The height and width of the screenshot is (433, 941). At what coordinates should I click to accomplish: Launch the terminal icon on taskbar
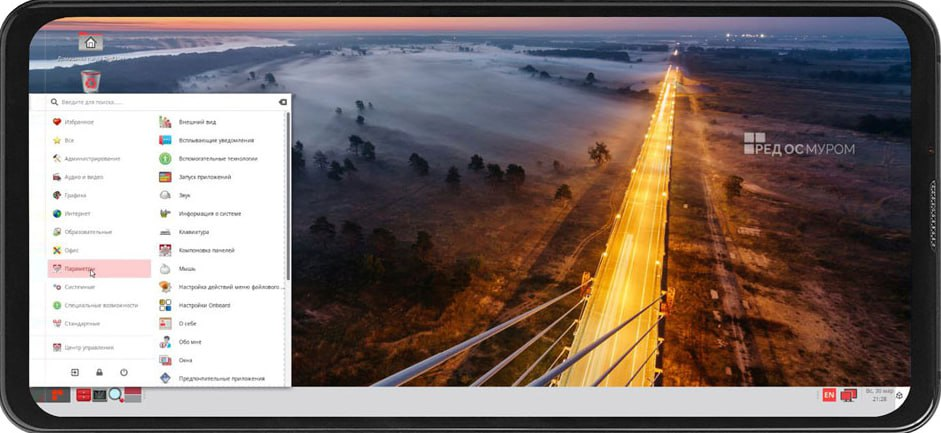tap(100, 395)
